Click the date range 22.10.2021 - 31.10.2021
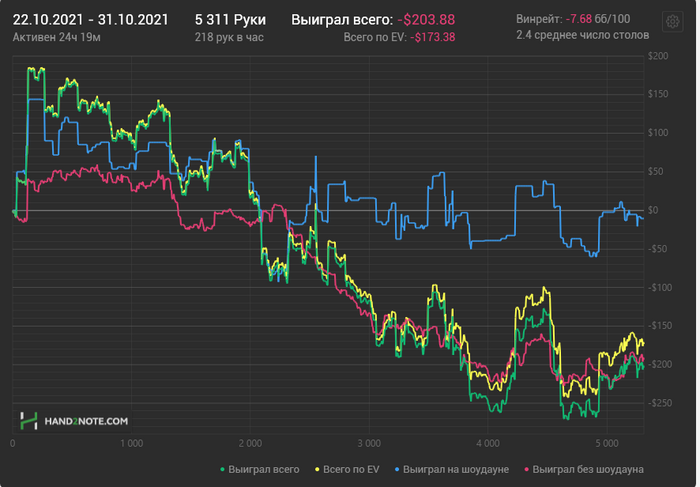The width and height of the screenshot is (700, 487). click(90, 19)
